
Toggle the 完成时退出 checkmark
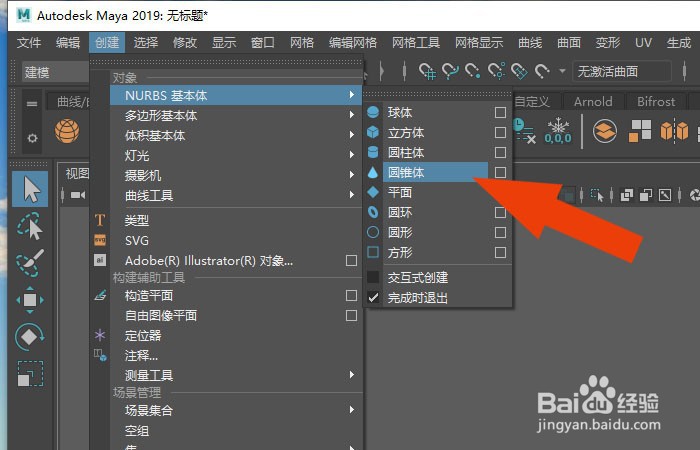(x=373, y=297)
